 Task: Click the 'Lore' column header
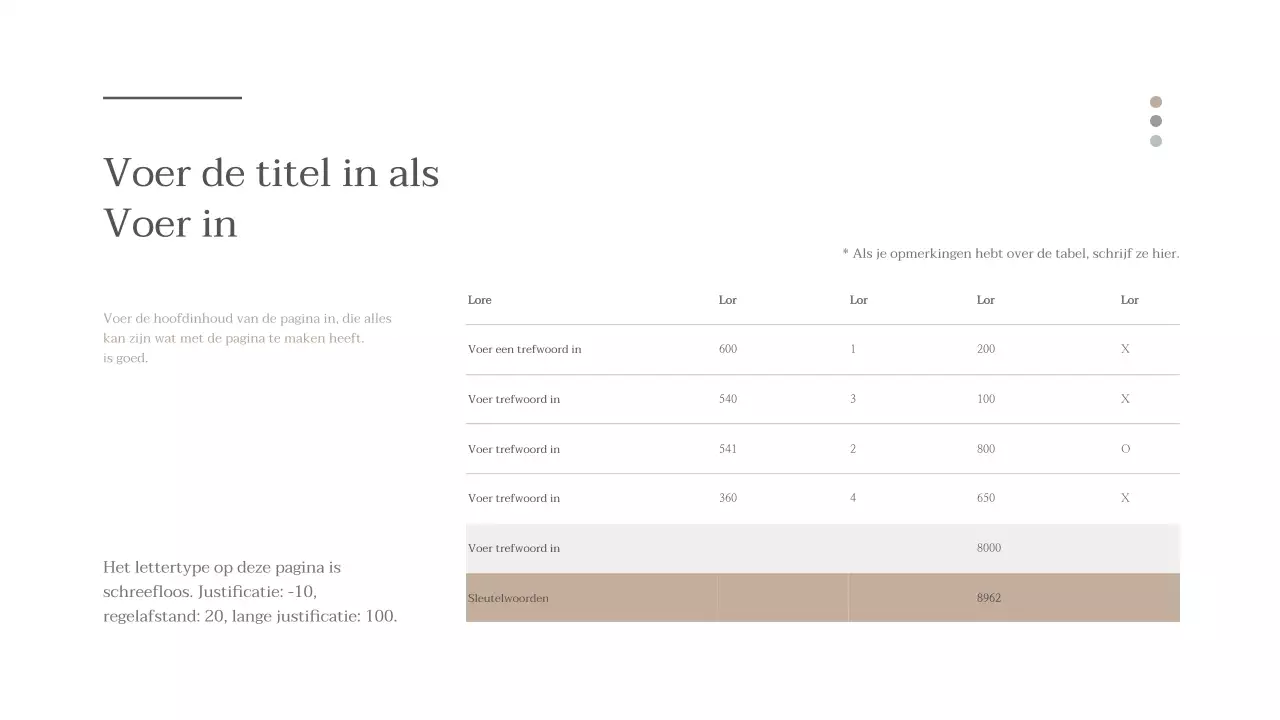click(480, 300)
